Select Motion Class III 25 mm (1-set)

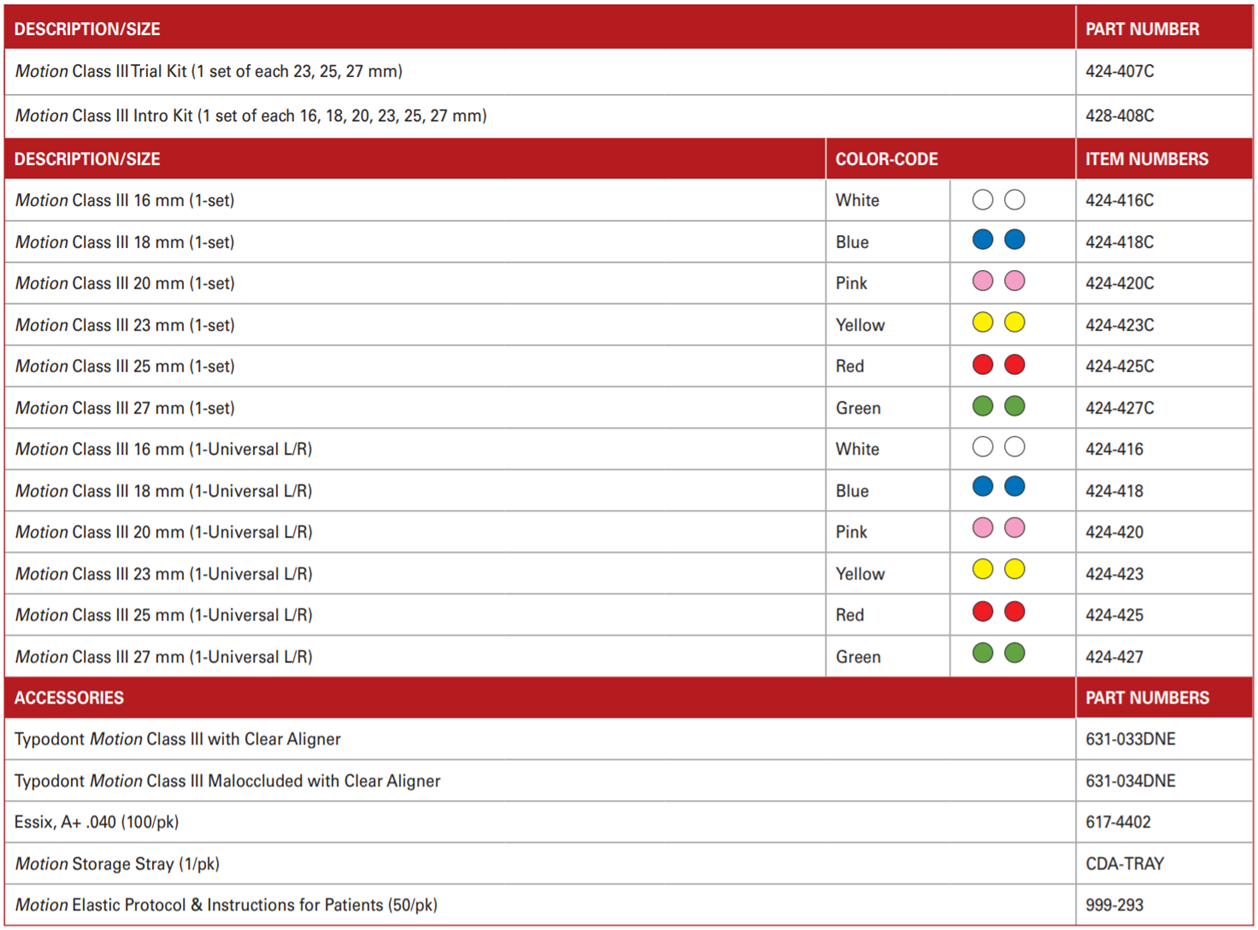[x=125, y=366]
